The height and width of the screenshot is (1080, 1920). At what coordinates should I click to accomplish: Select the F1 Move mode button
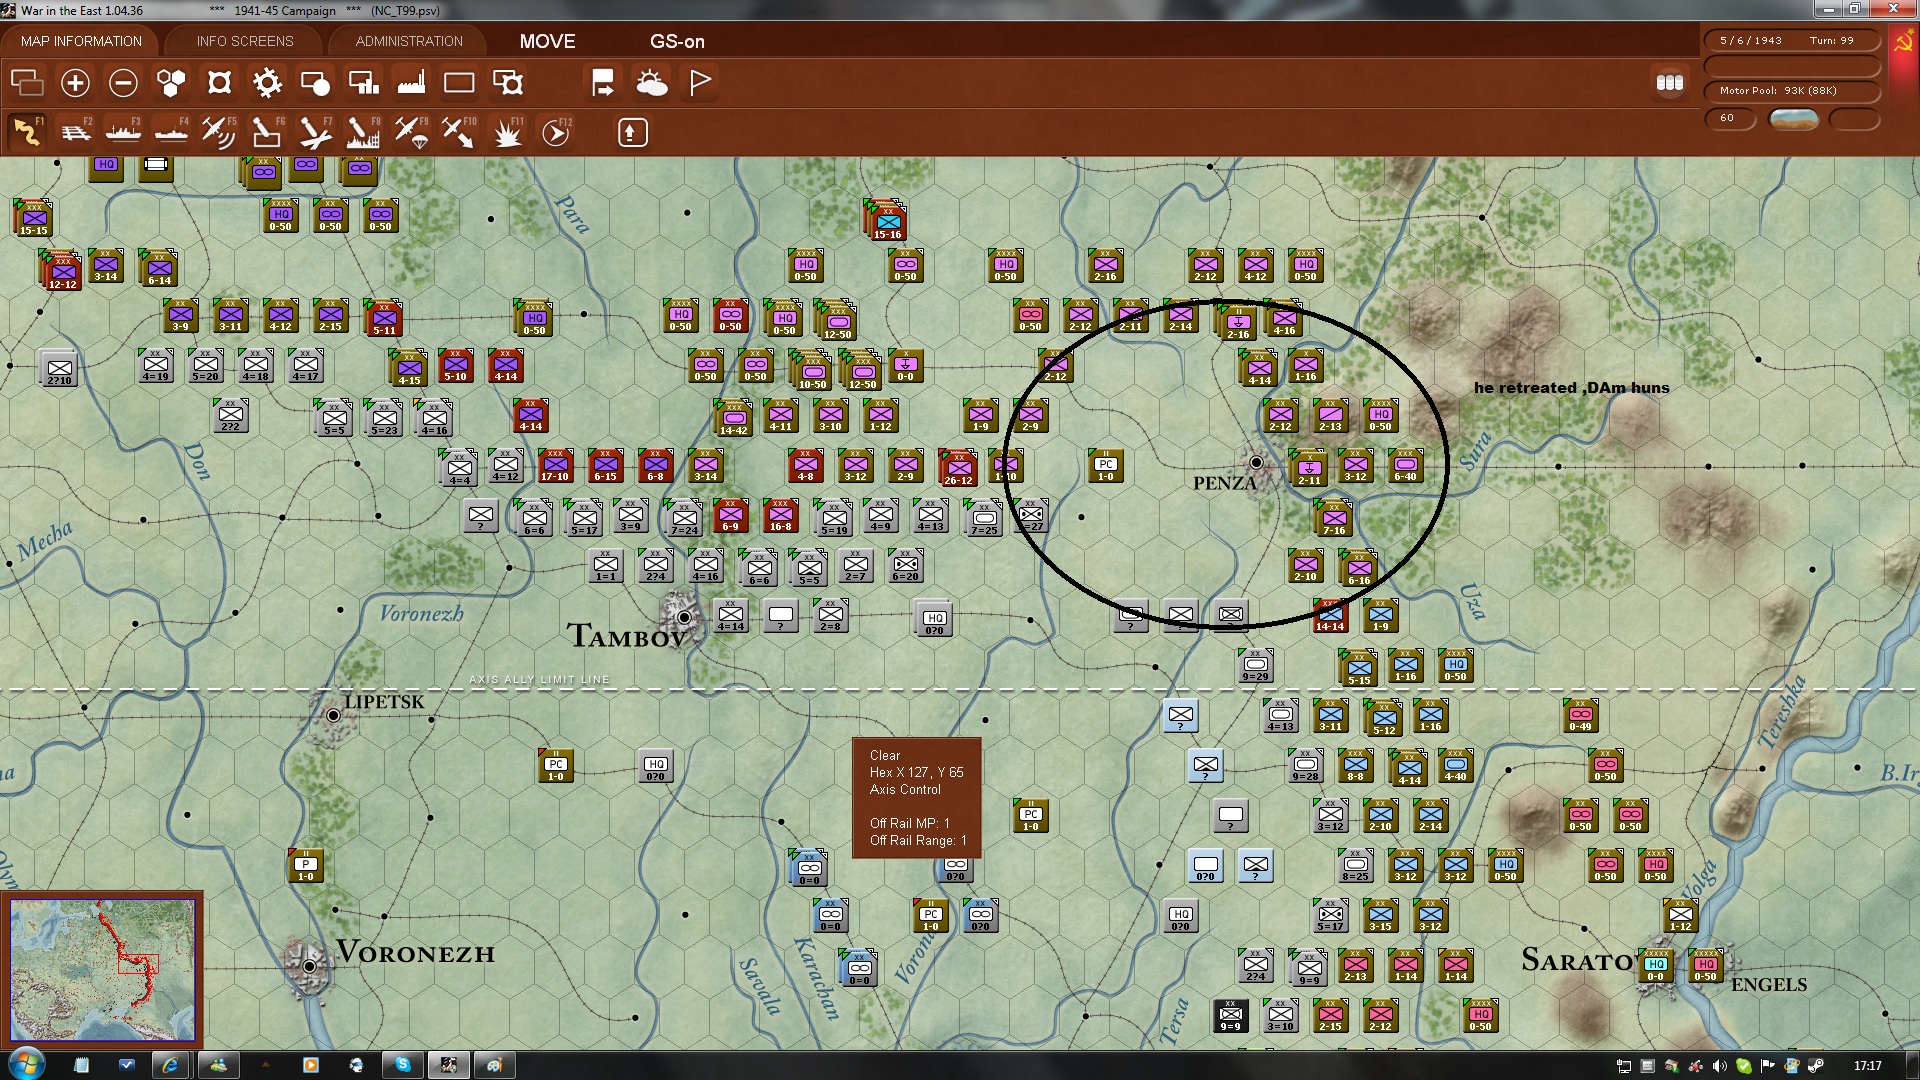coord(27,132)
